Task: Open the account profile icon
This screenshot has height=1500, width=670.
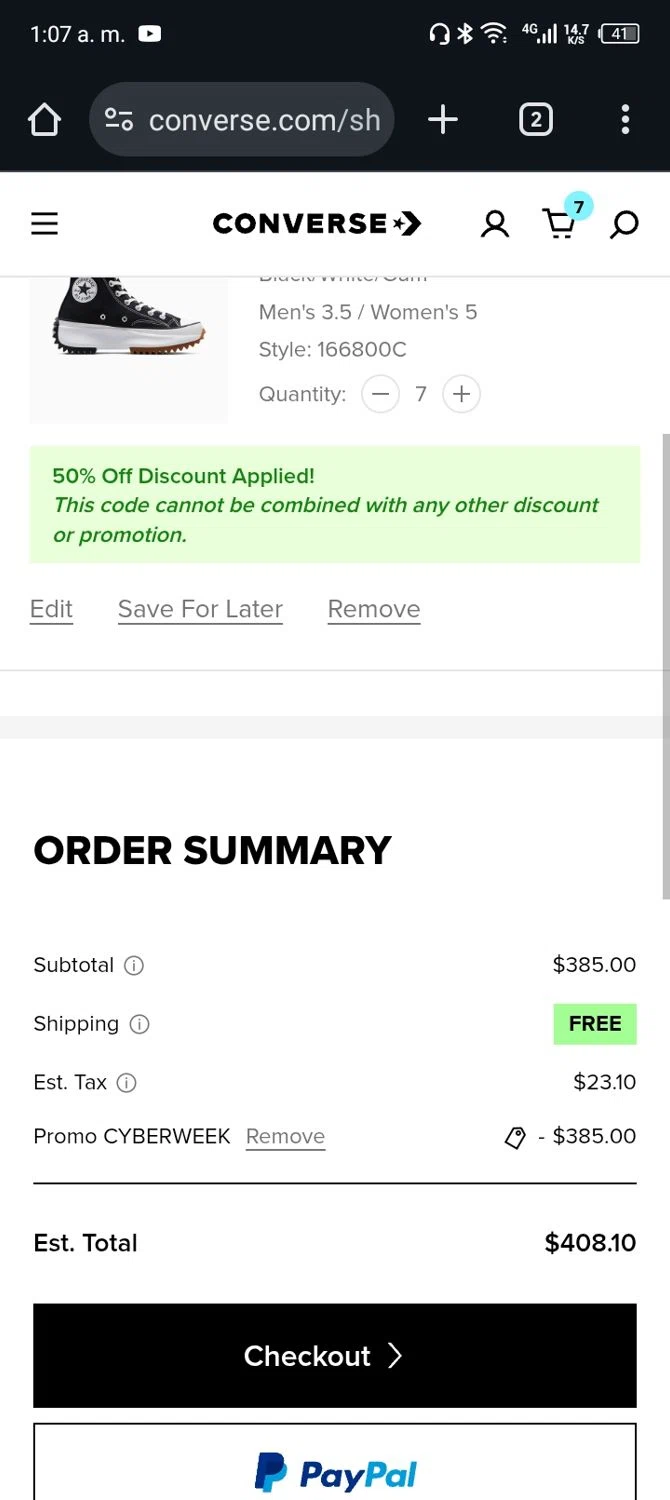Action: [494, 224]
